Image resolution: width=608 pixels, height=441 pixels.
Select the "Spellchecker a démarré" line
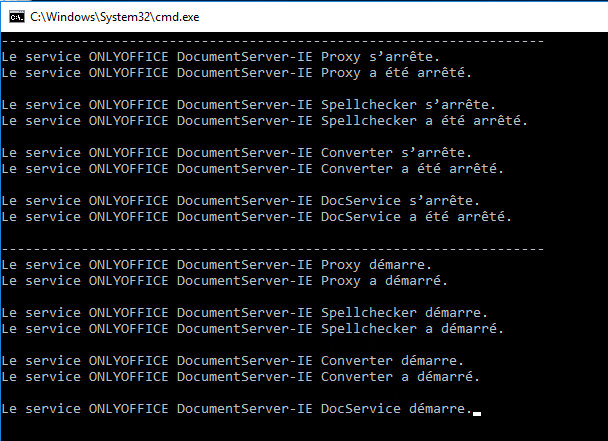[x=253, y=329]
